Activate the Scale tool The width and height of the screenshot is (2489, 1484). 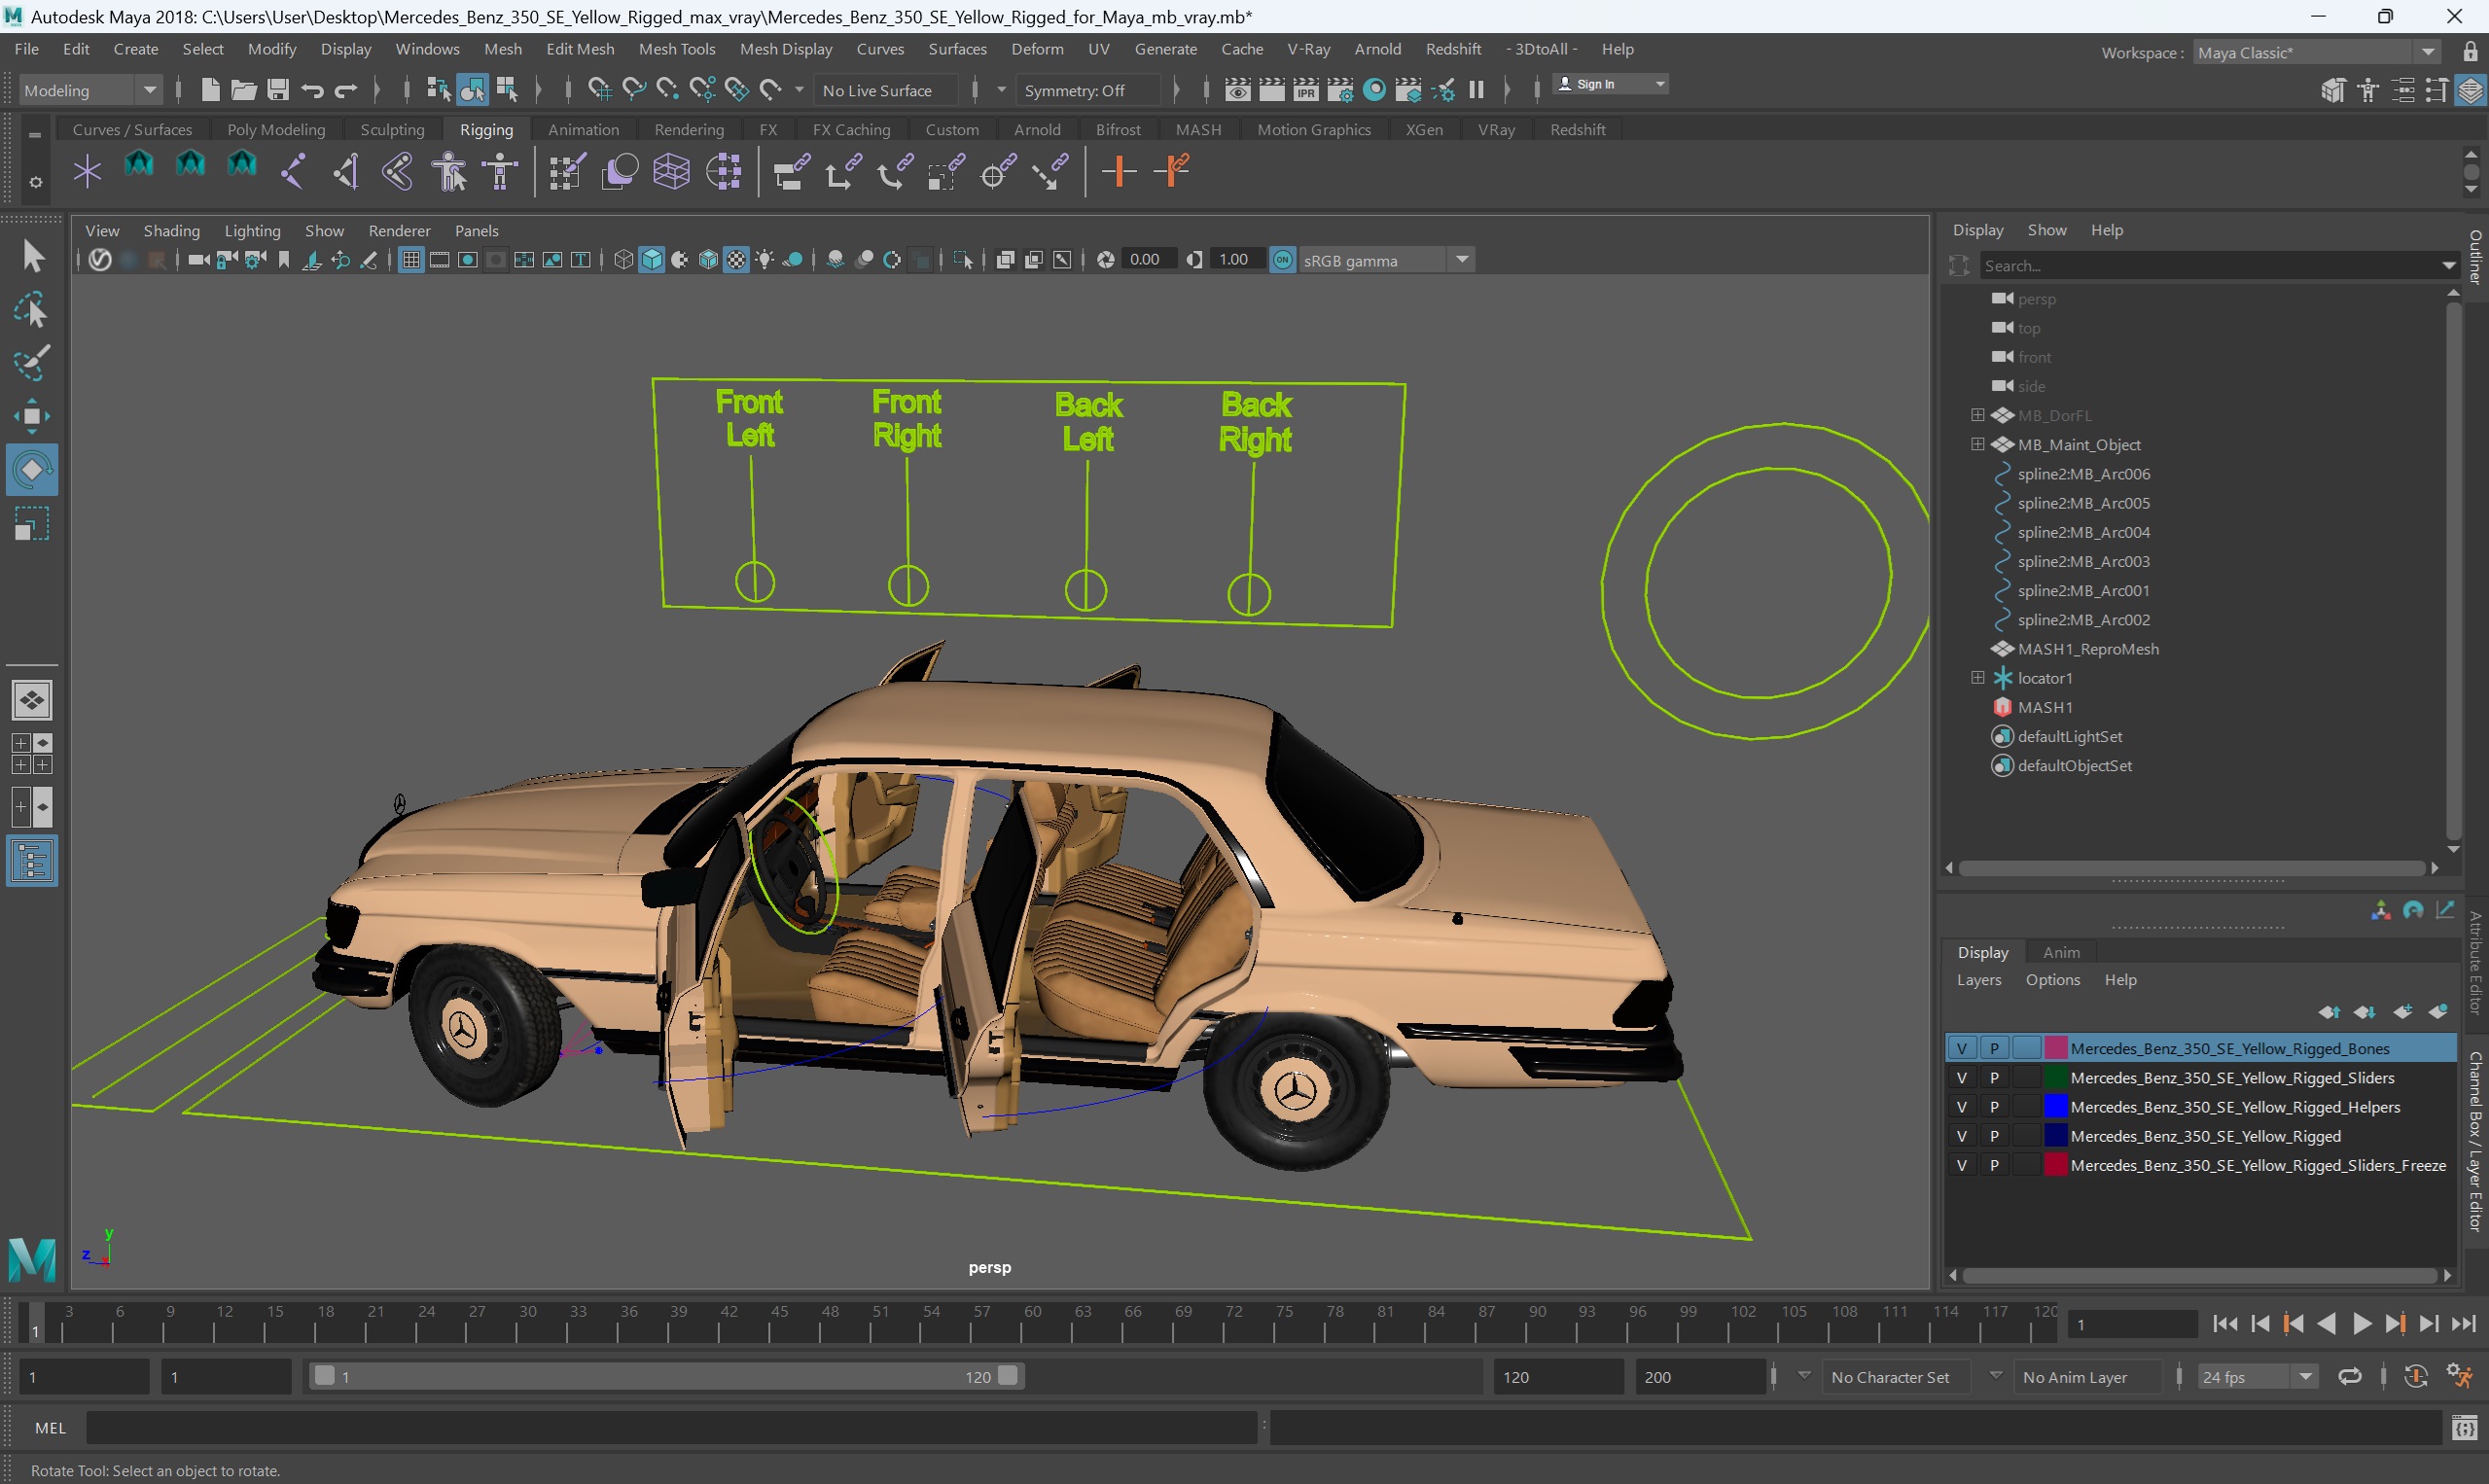coord(32,523)
